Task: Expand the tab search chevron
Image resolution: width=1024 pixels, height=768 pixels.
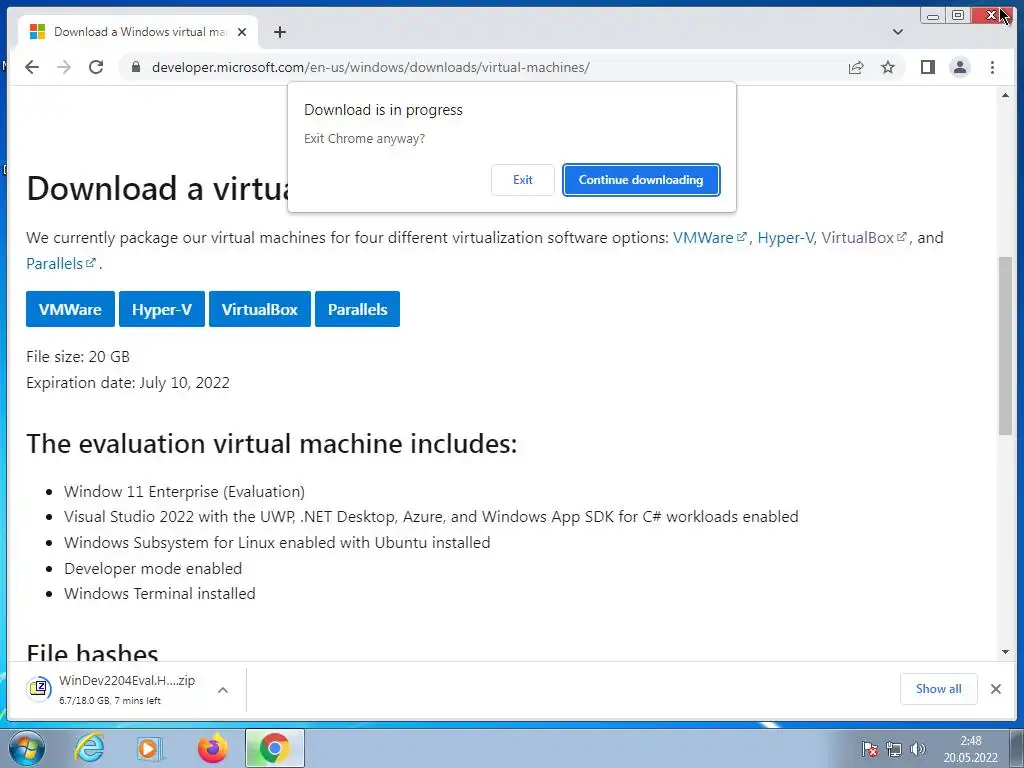Action: (x=898, y=32)
